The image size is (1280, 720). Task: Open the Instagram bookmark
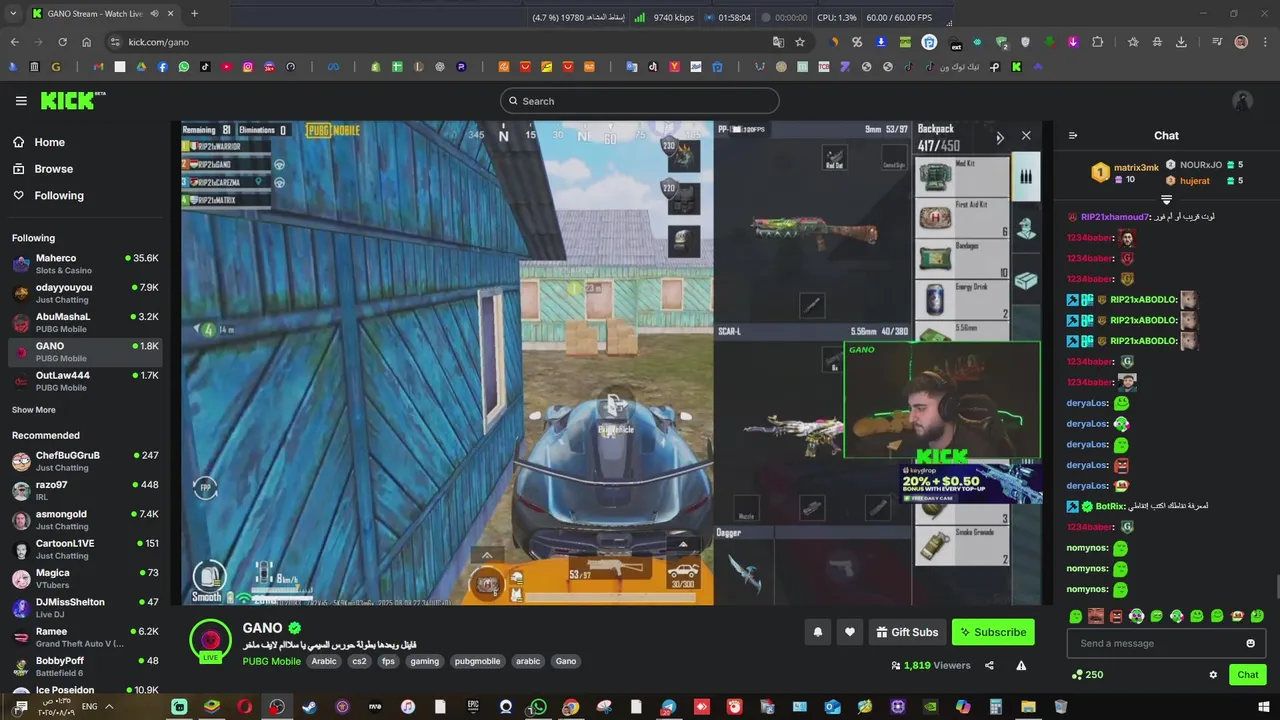[x=248, y=67]
